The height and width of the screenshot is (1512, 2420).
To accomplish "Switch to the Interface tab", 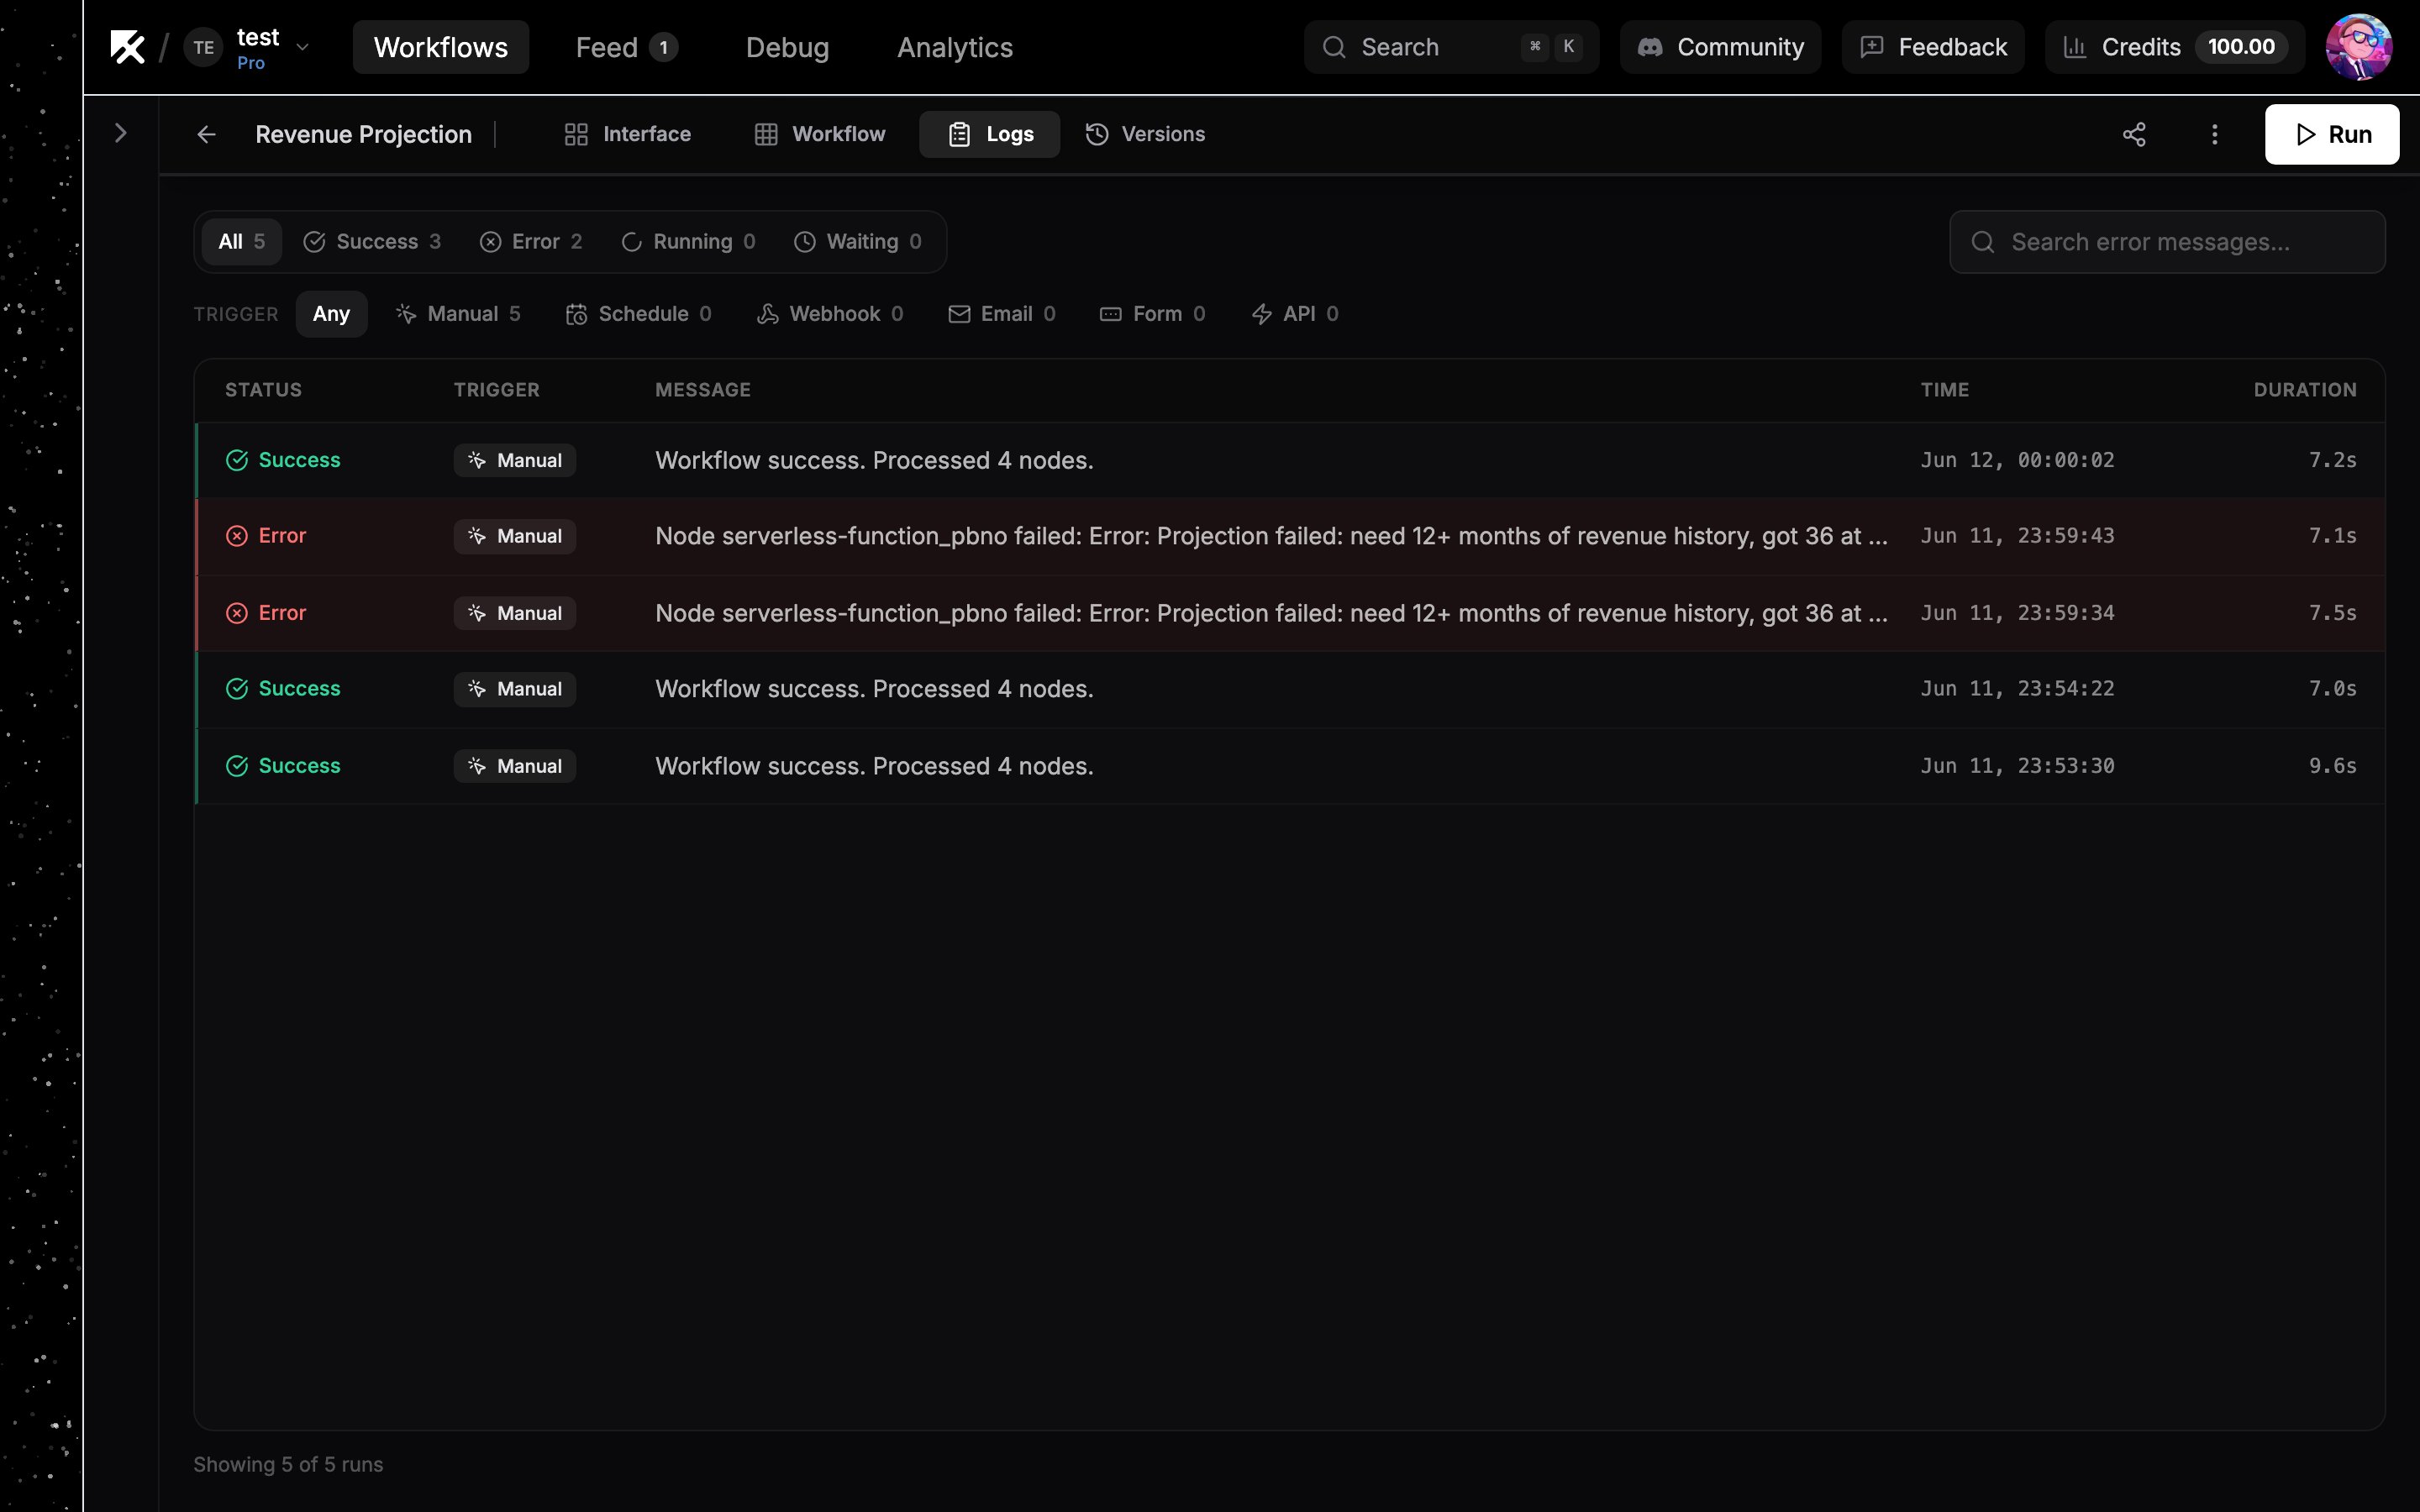I will click(627, 134).
